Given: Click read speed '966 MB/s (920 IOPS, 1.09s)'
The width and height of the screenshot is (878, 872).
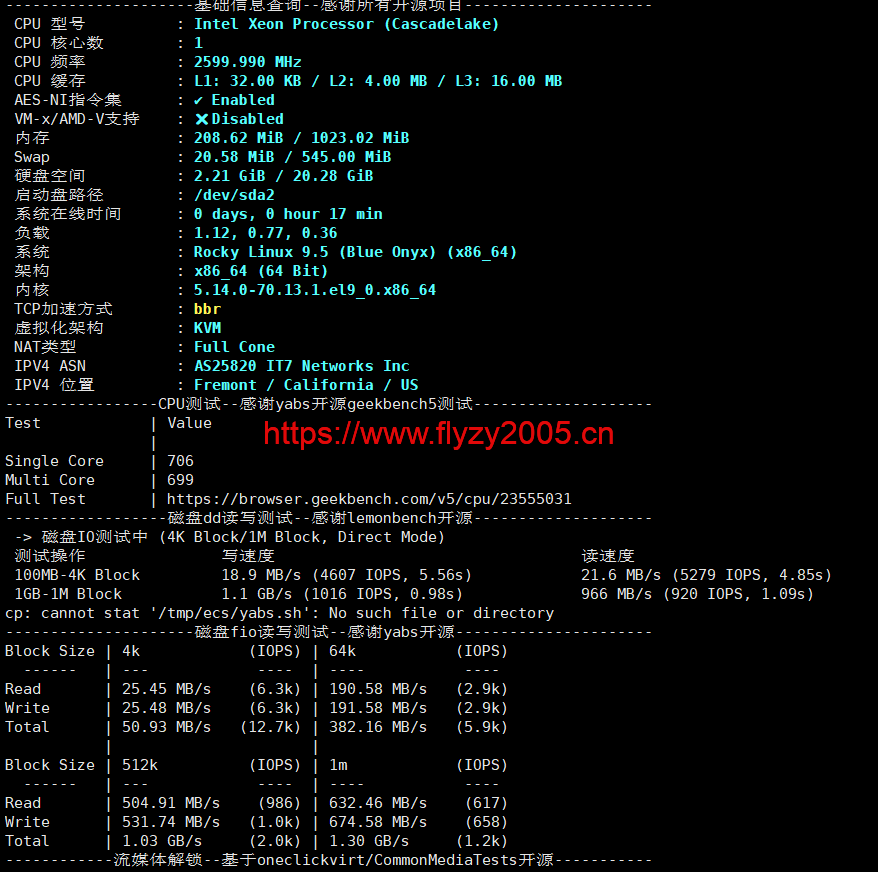Looking at the screenshot, I should pos(697,594).
